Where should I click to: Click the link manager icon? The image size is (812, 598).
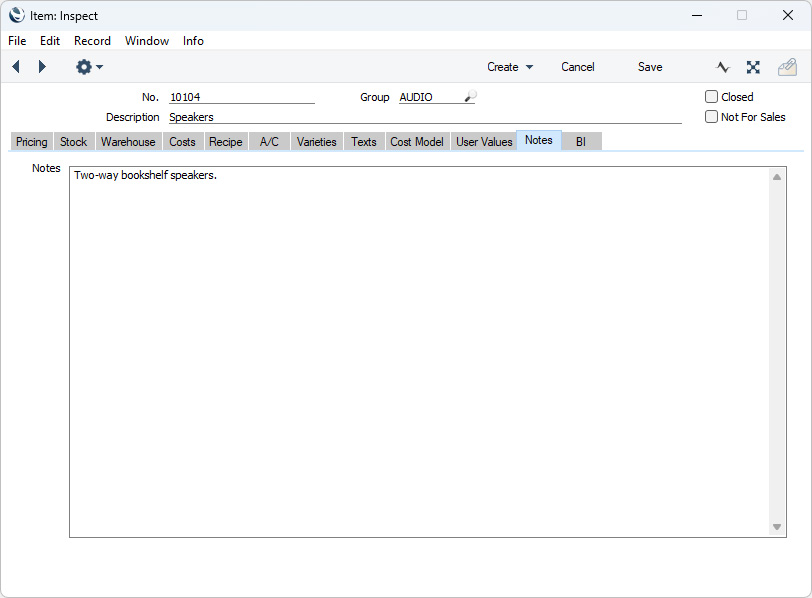coord(753,67)
